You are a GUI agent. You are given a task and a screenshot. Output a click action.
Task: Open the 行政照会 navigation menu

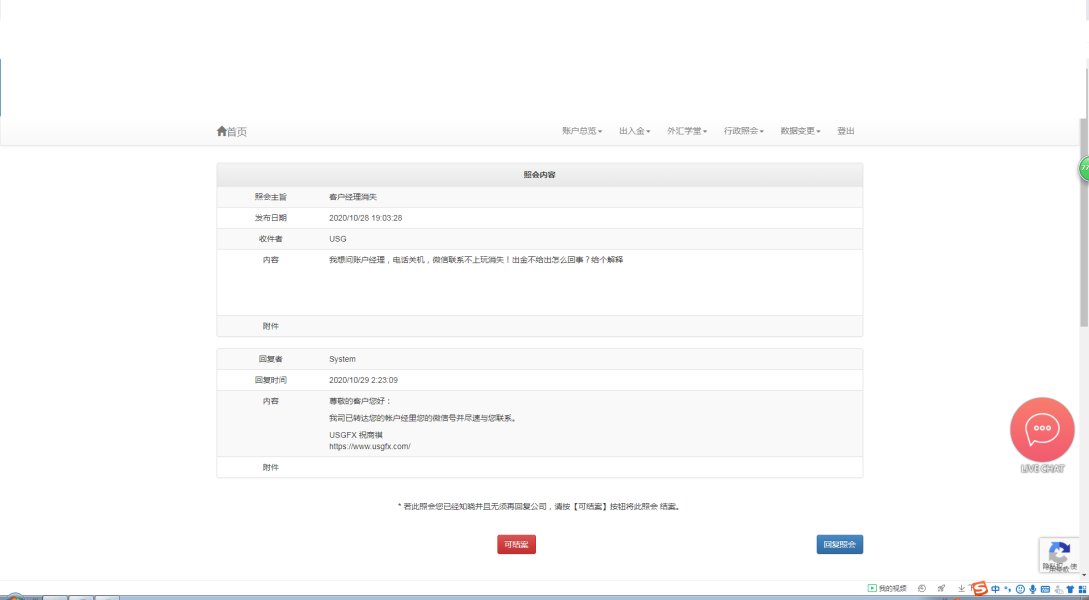pos(743,131)
